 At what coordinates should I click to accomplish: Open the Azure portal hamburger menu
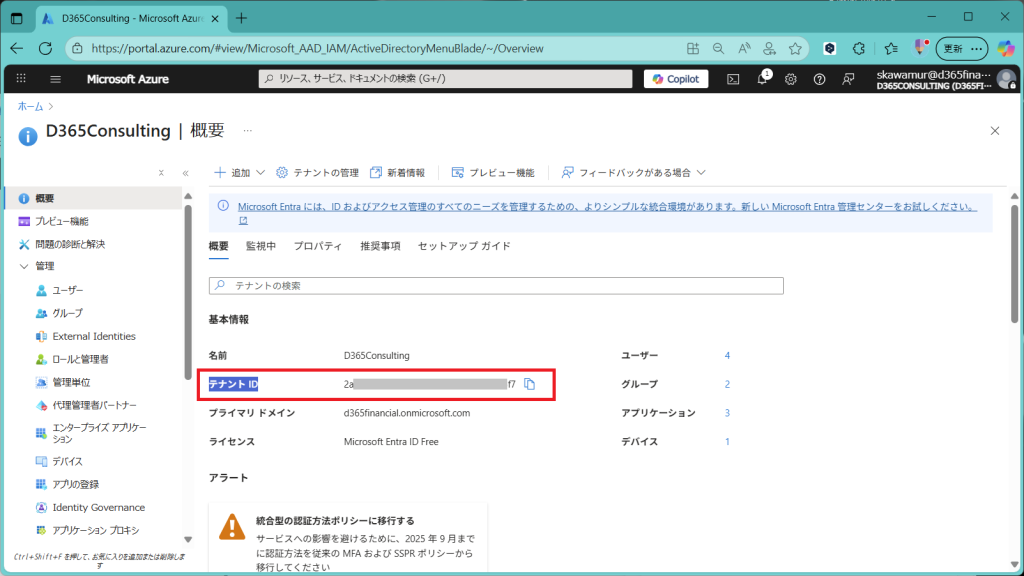pos(55,79)
